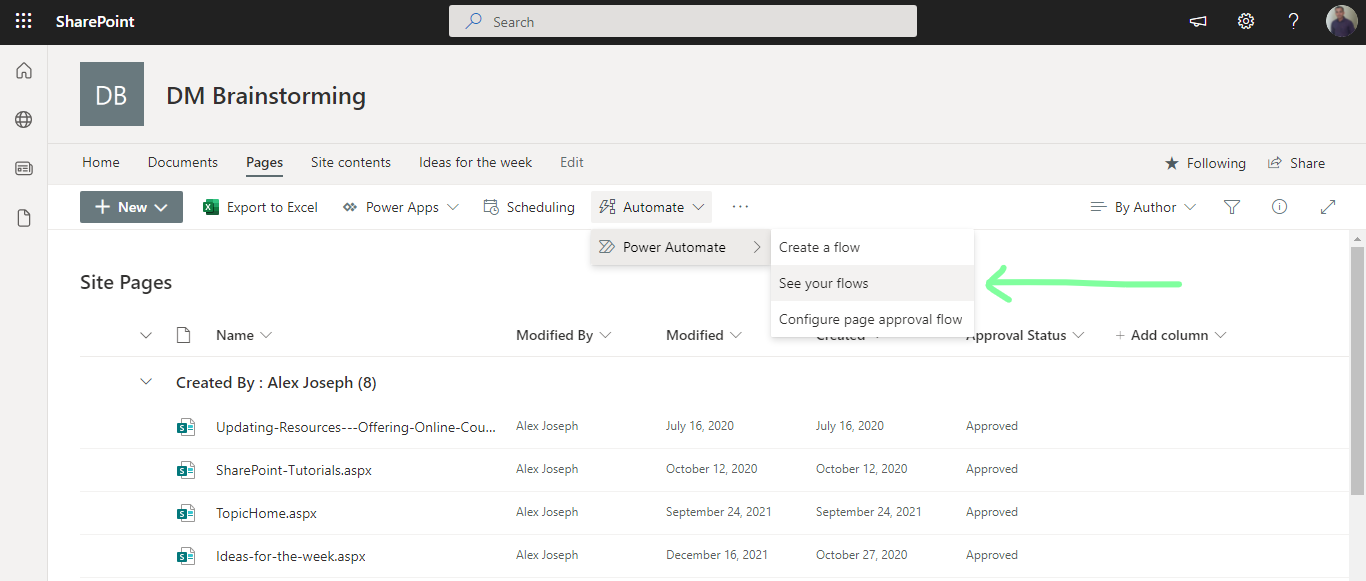Open the Power Automate submenu item
This screenshot has width=1366, height=581.
pyautogui.click(x=680, y=247)
